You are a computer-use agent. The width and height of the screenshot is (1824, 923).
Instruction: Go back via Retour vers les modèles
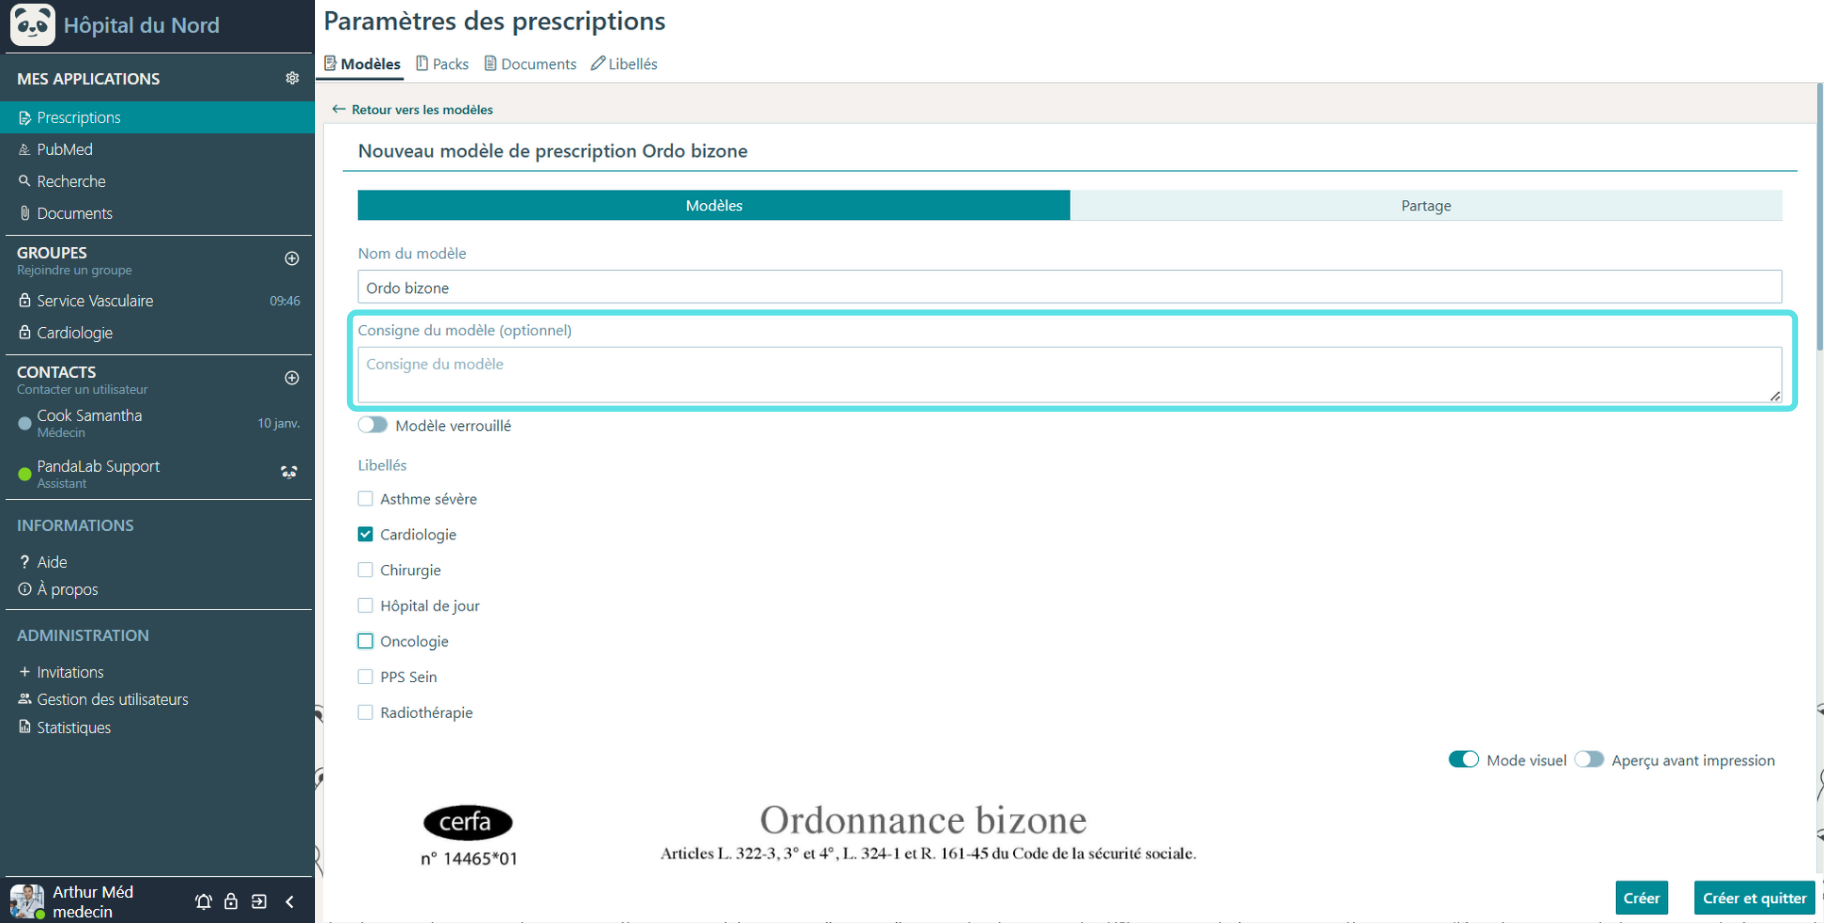tap(413, 109)
